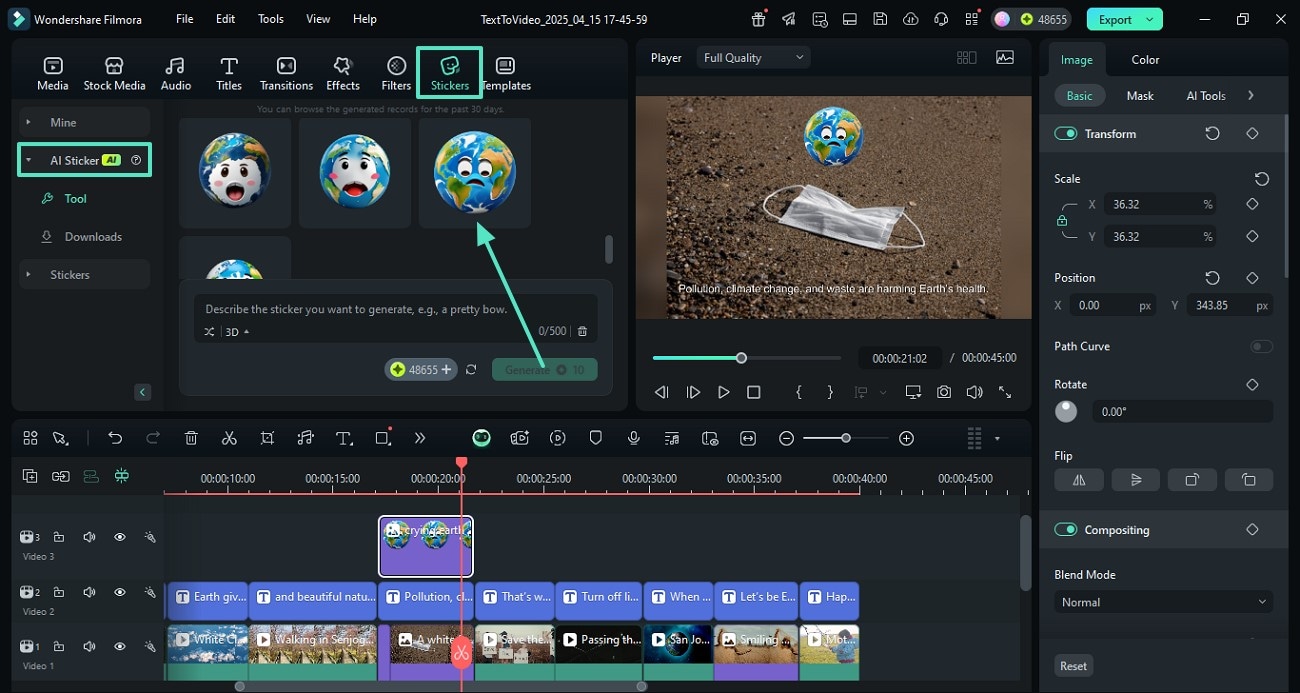This screenshot has height=693, width=1300.
Task: Switch to the Mask tab
Action: [1140, 96]
